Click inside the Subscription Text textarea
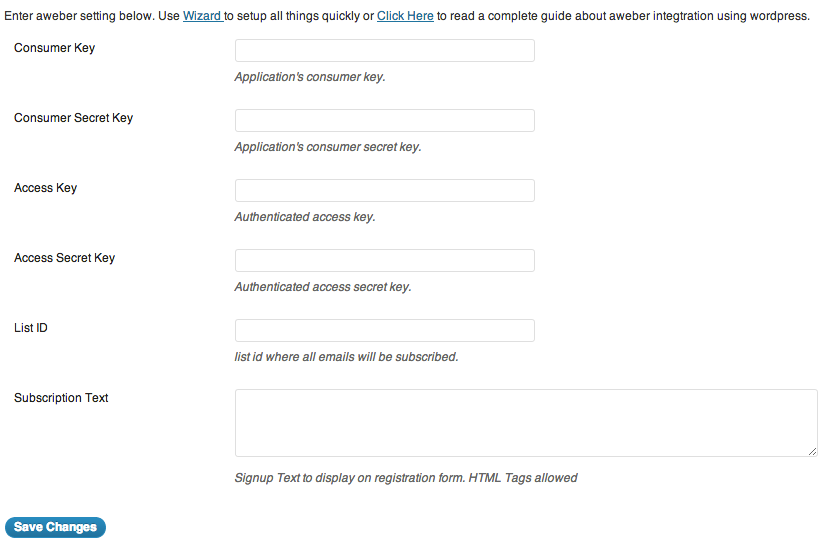This screenshot has height=551, width=832. (x=526, y=423)
